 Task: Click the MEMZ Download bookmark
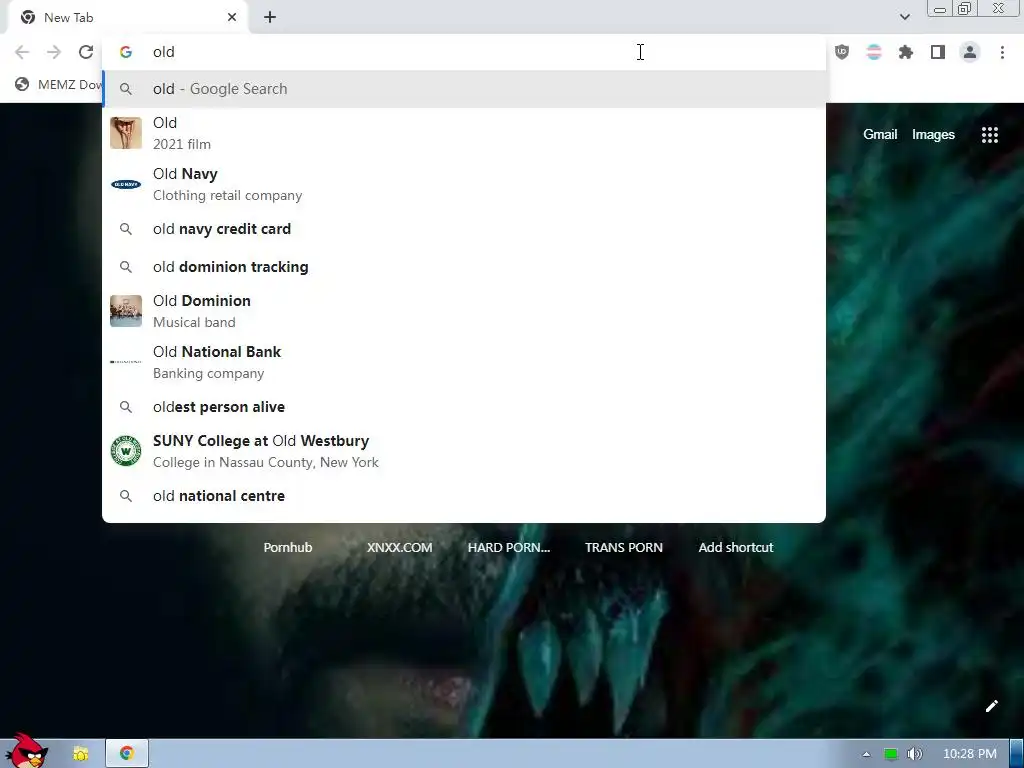59,84
